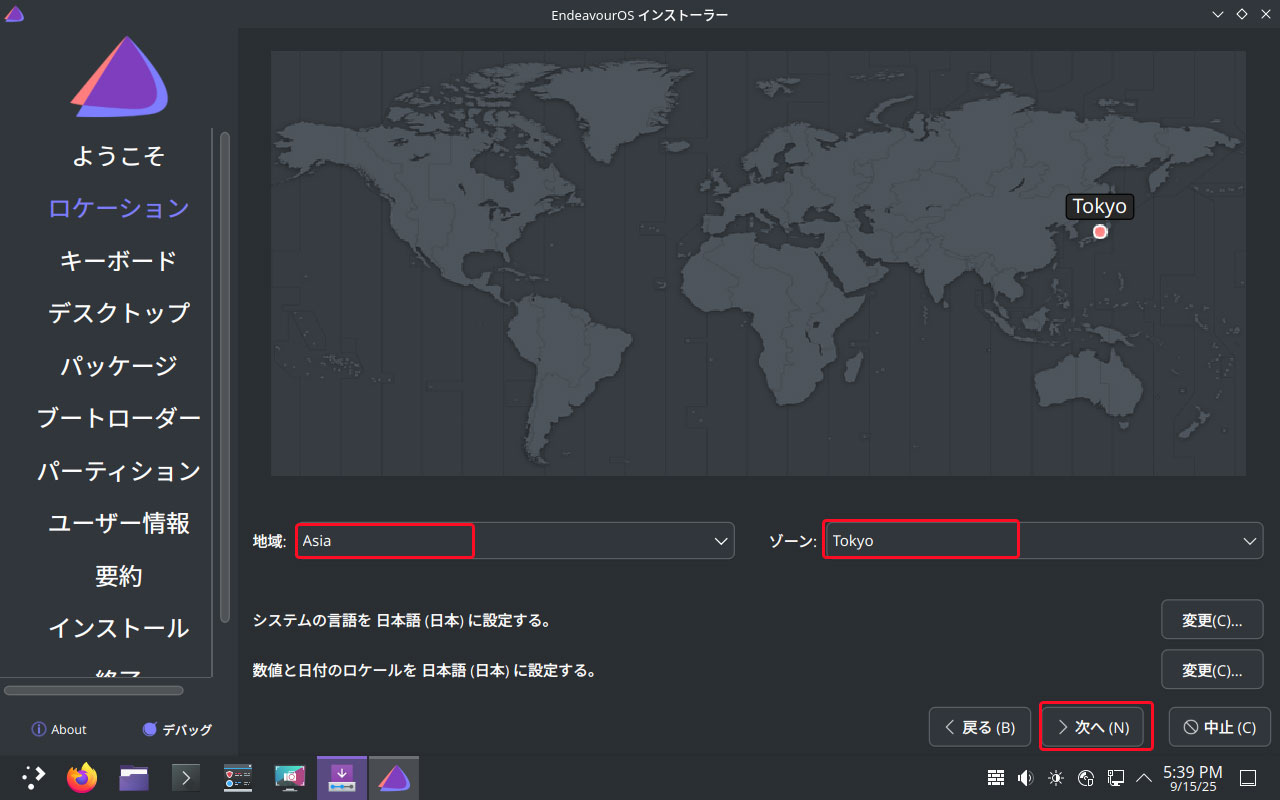Click the window icon in the title bar
This screenshot has height=800, width=1280.
(x=14, y=14)
